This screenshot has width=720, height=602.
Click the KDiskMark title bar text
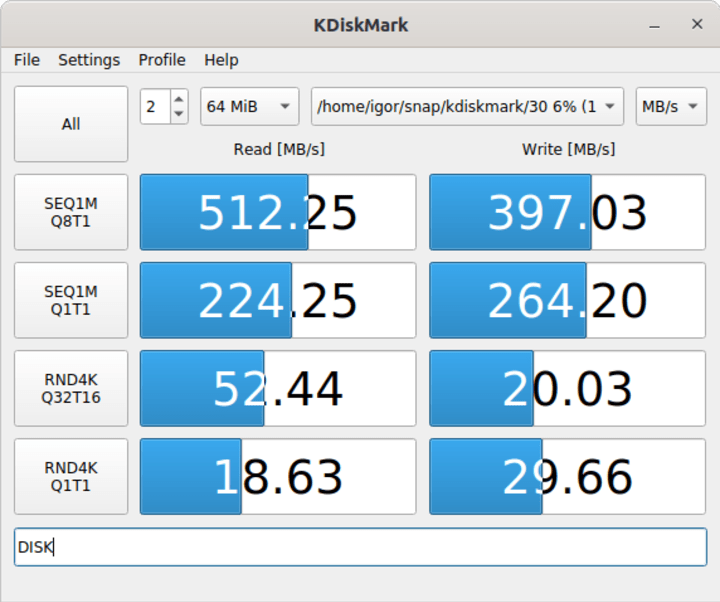(x=360, y=25)
